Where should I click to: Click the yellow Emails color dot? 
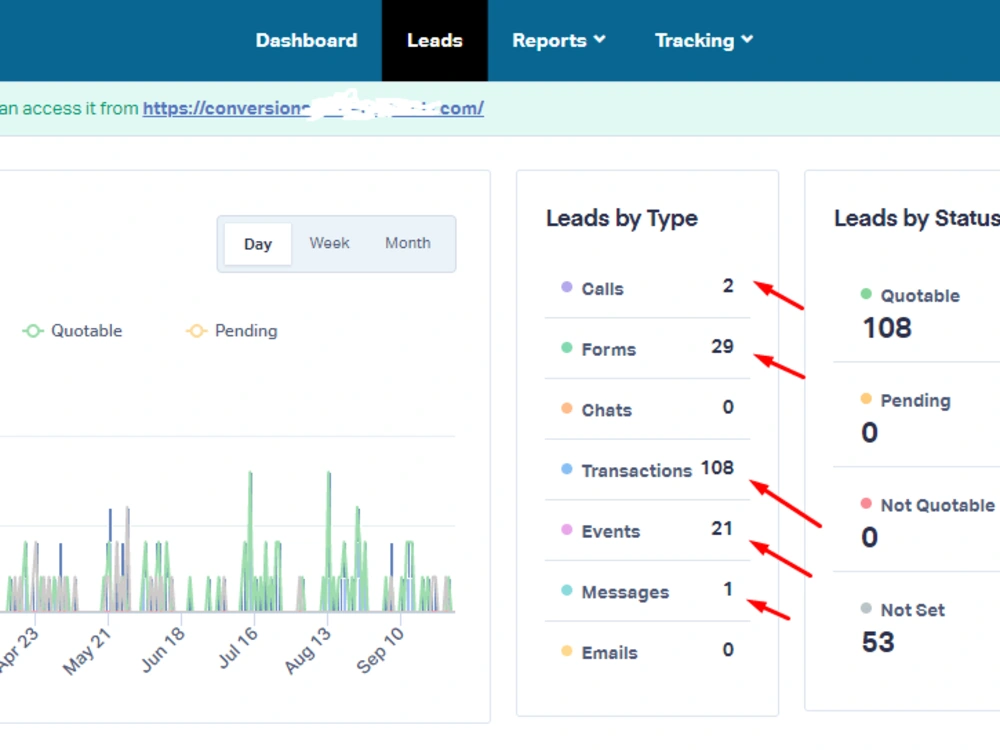566,651
